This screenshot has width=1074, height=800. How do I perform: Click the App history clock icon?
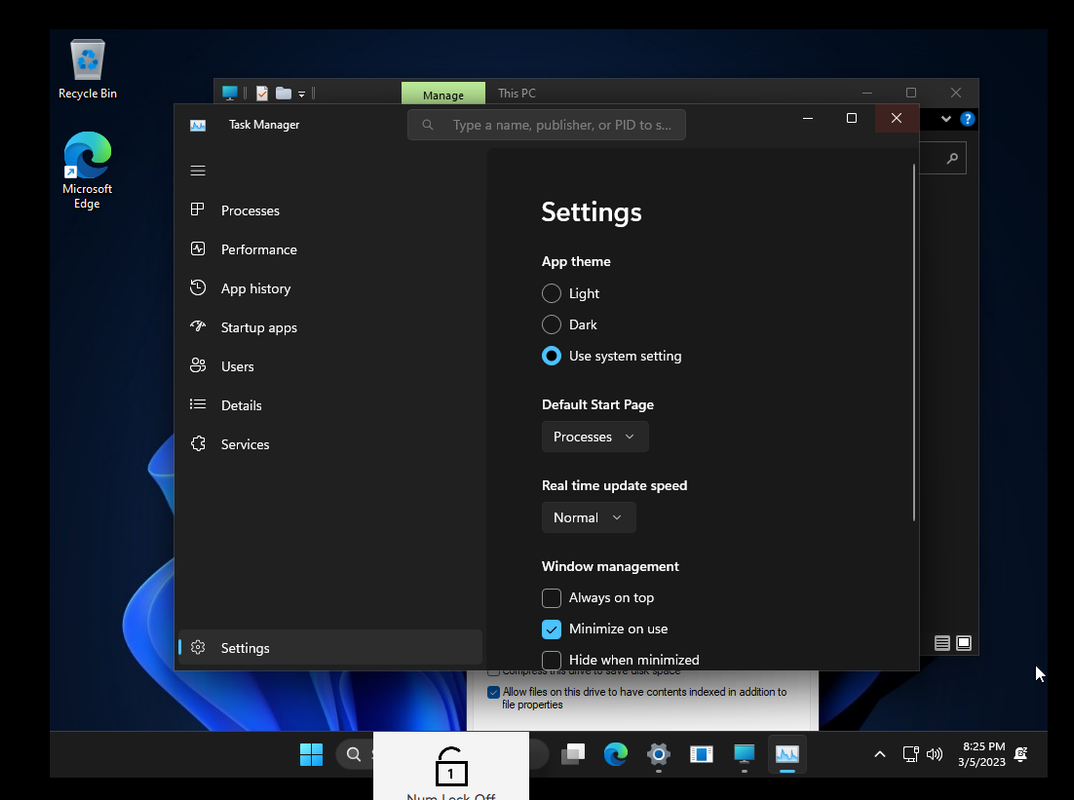198,288
